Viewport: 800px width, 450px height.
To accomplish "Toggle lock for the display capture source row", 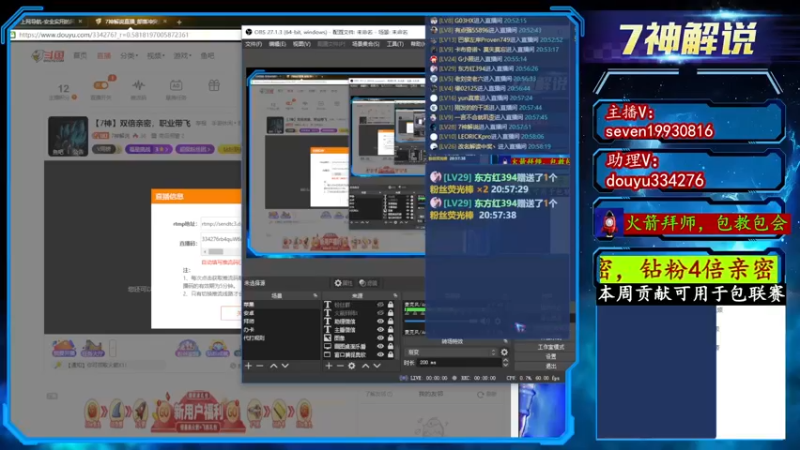I will [x=391, y=346].
